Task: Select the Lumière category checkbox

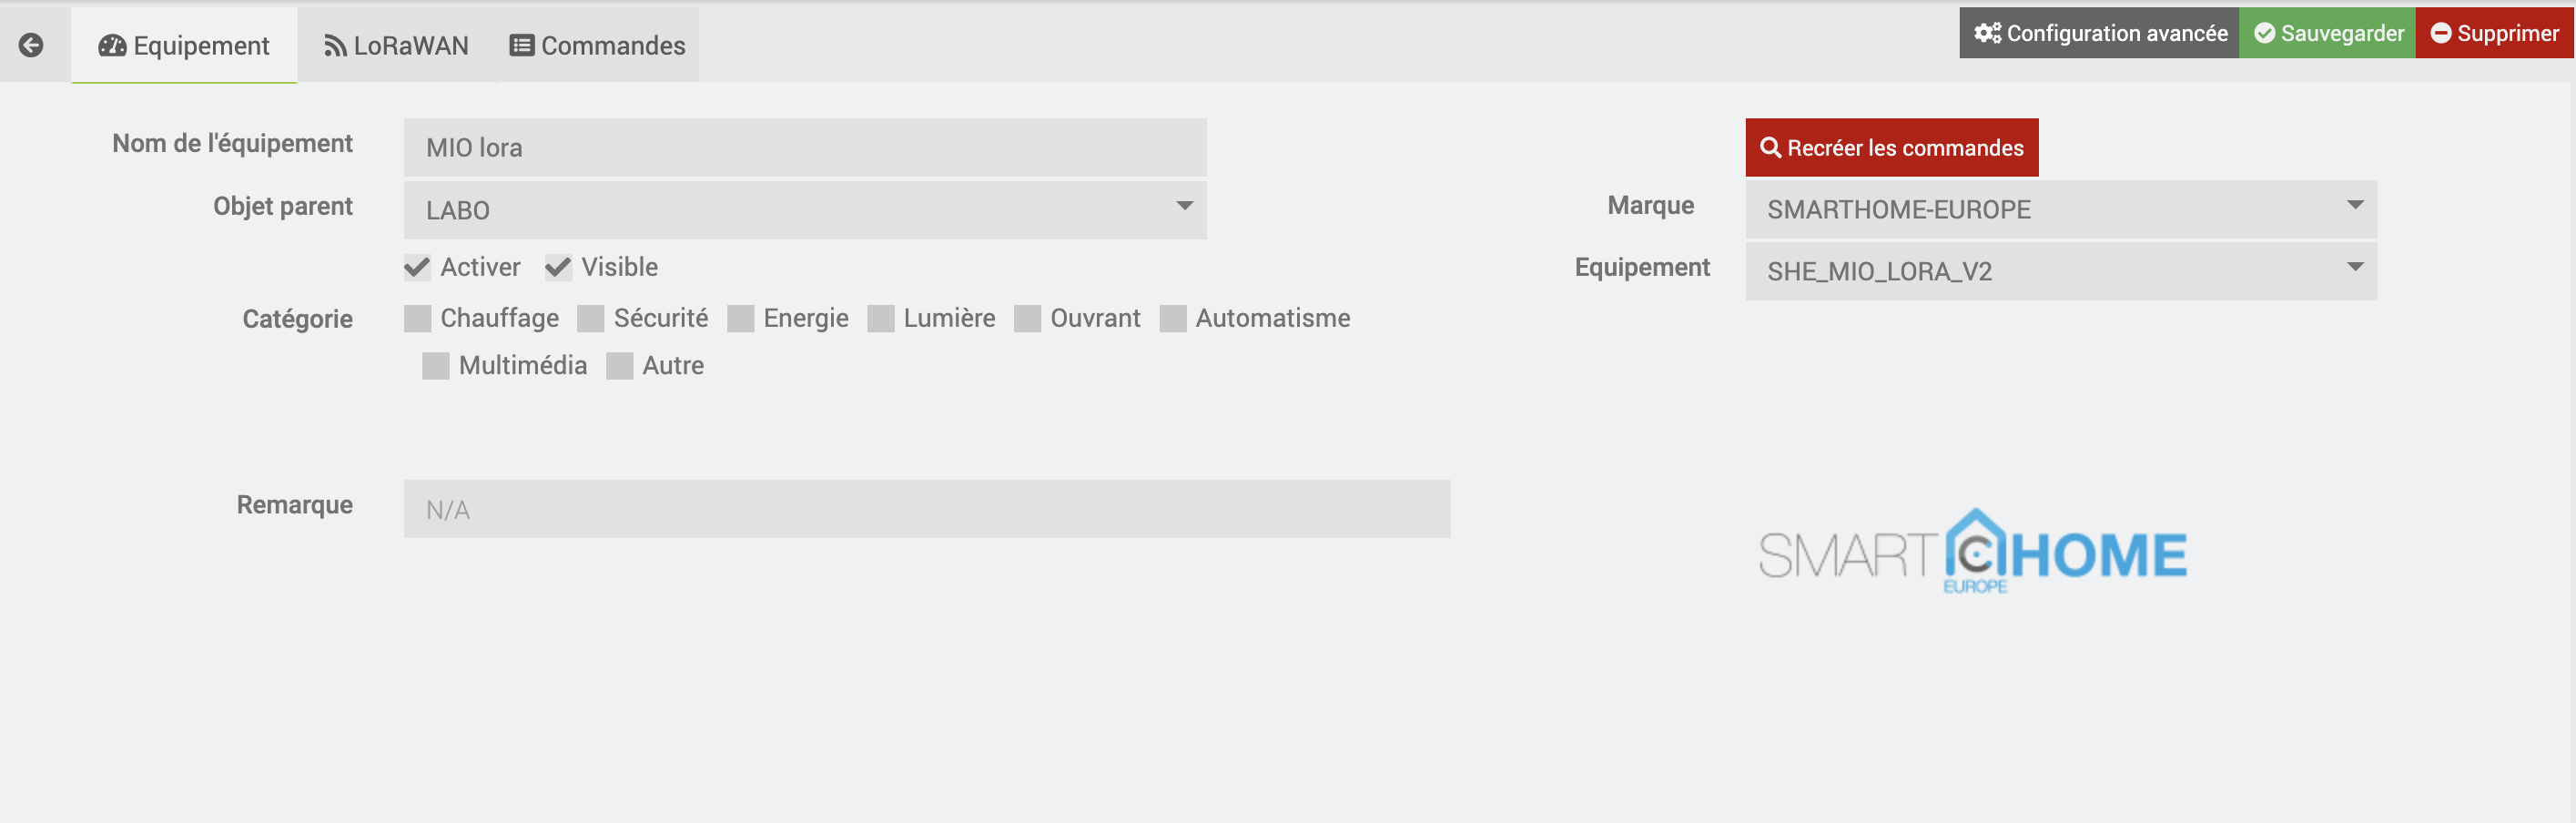Action: pos(881,318)
